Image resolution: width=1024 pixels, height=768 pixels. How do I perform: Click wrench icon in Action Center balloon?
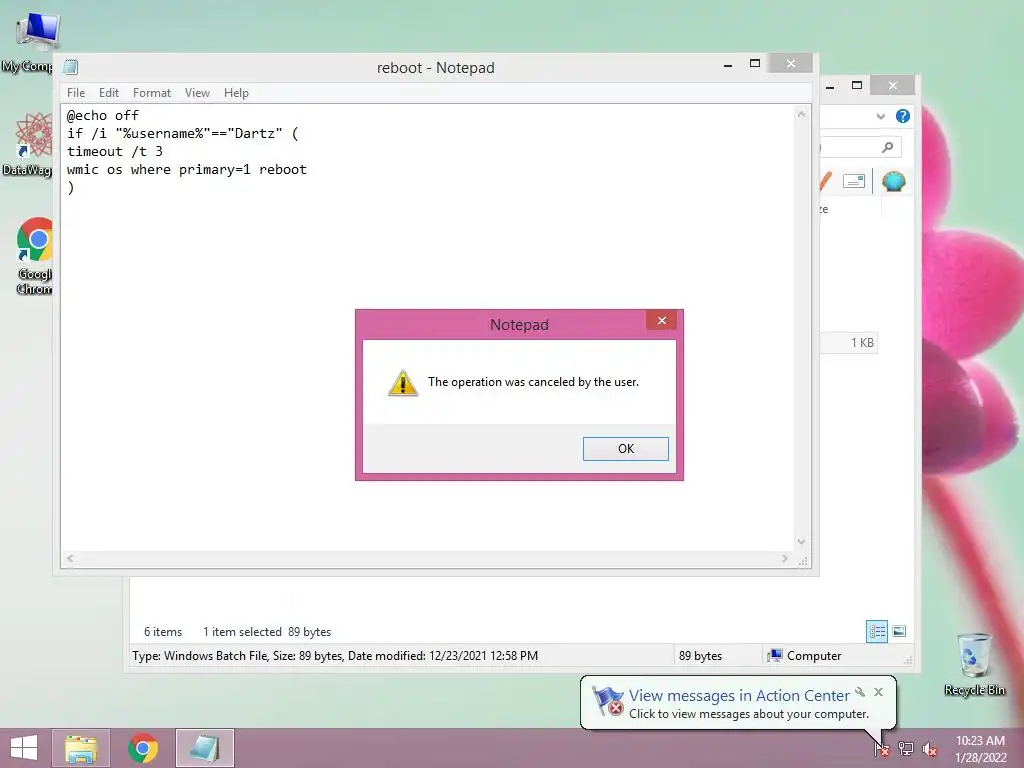pyautogui.click(x=860, y=692)
